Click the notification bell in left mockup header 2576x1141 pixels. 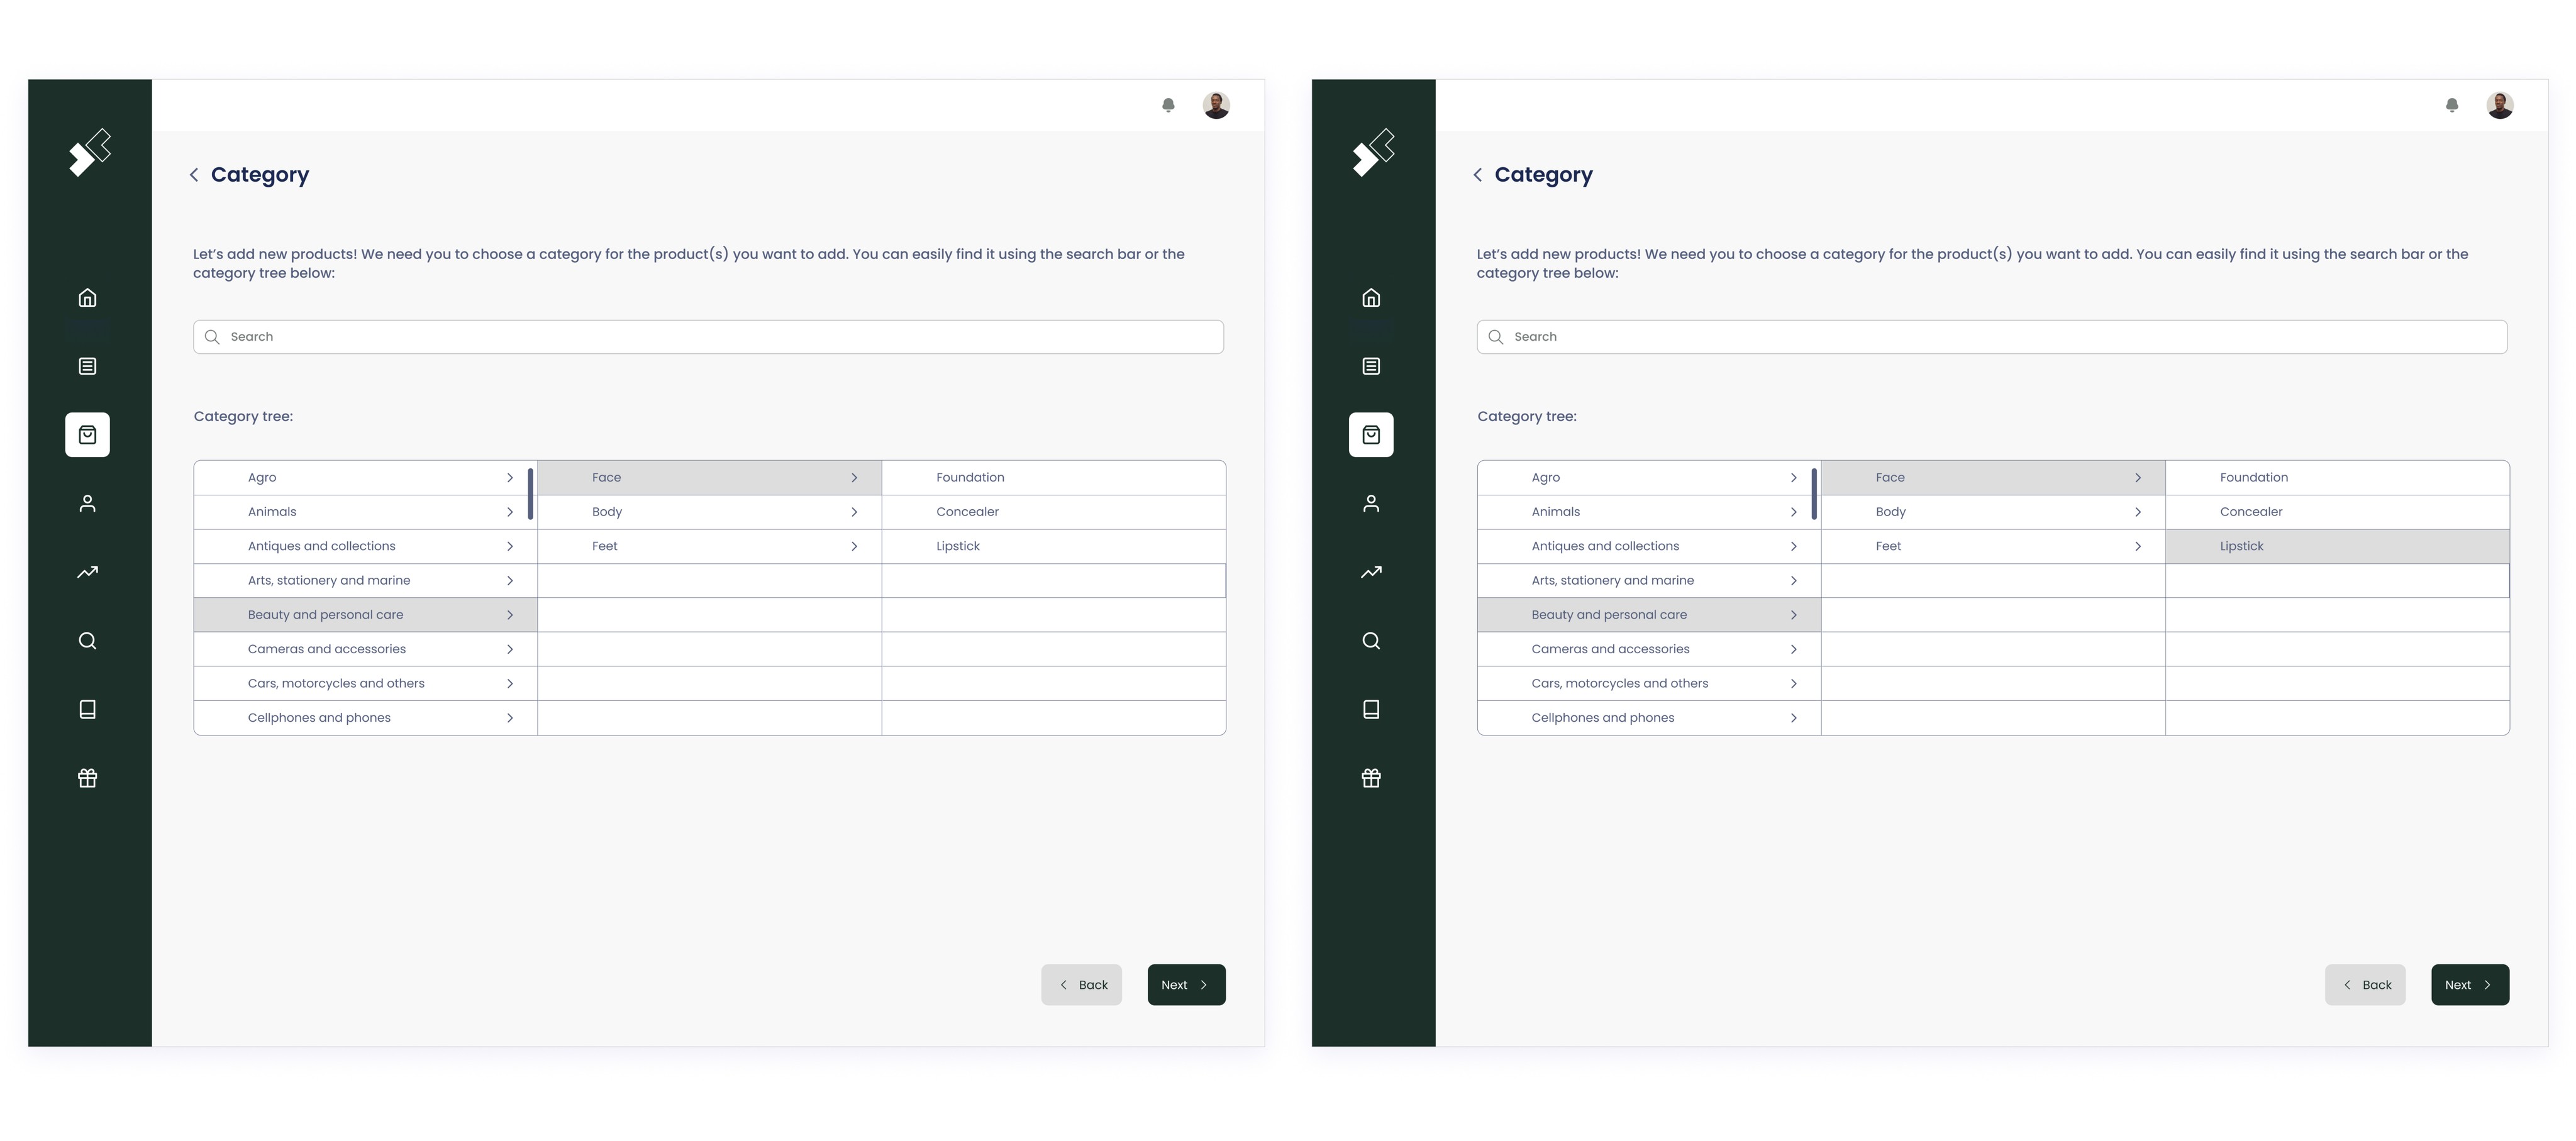point(1168,105)
